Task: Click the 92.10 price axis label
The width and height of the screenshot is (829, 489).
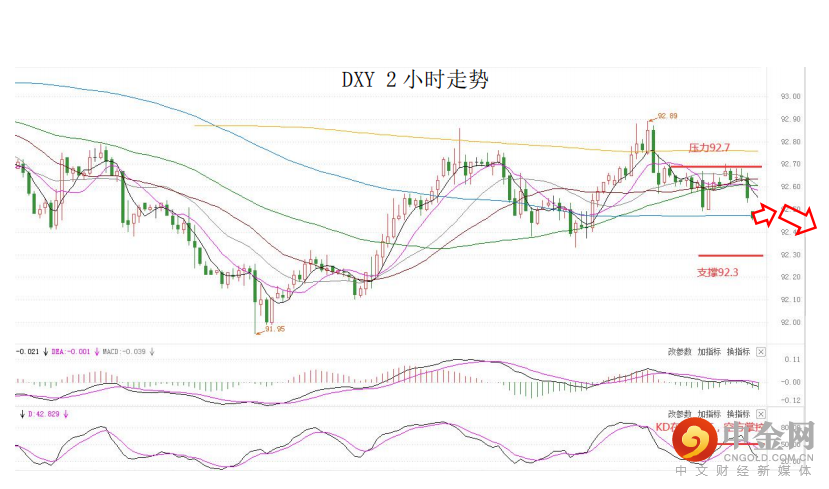Action: coord(790,300)
